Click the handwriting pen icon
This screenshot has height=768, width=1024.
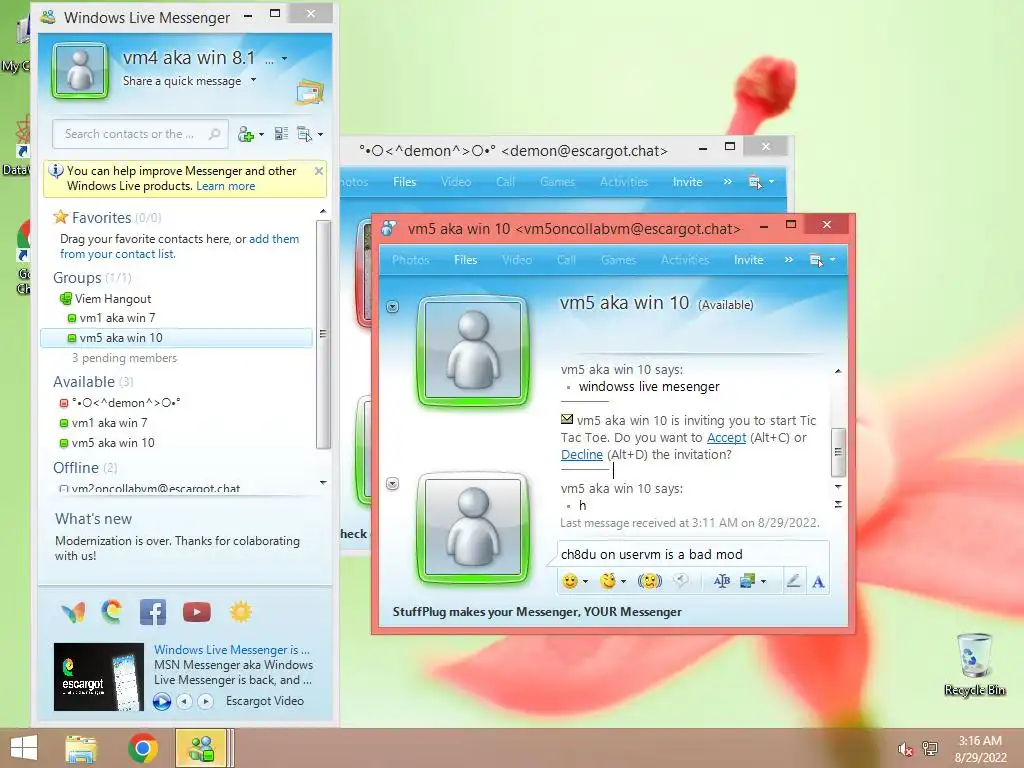click(793, 581)
